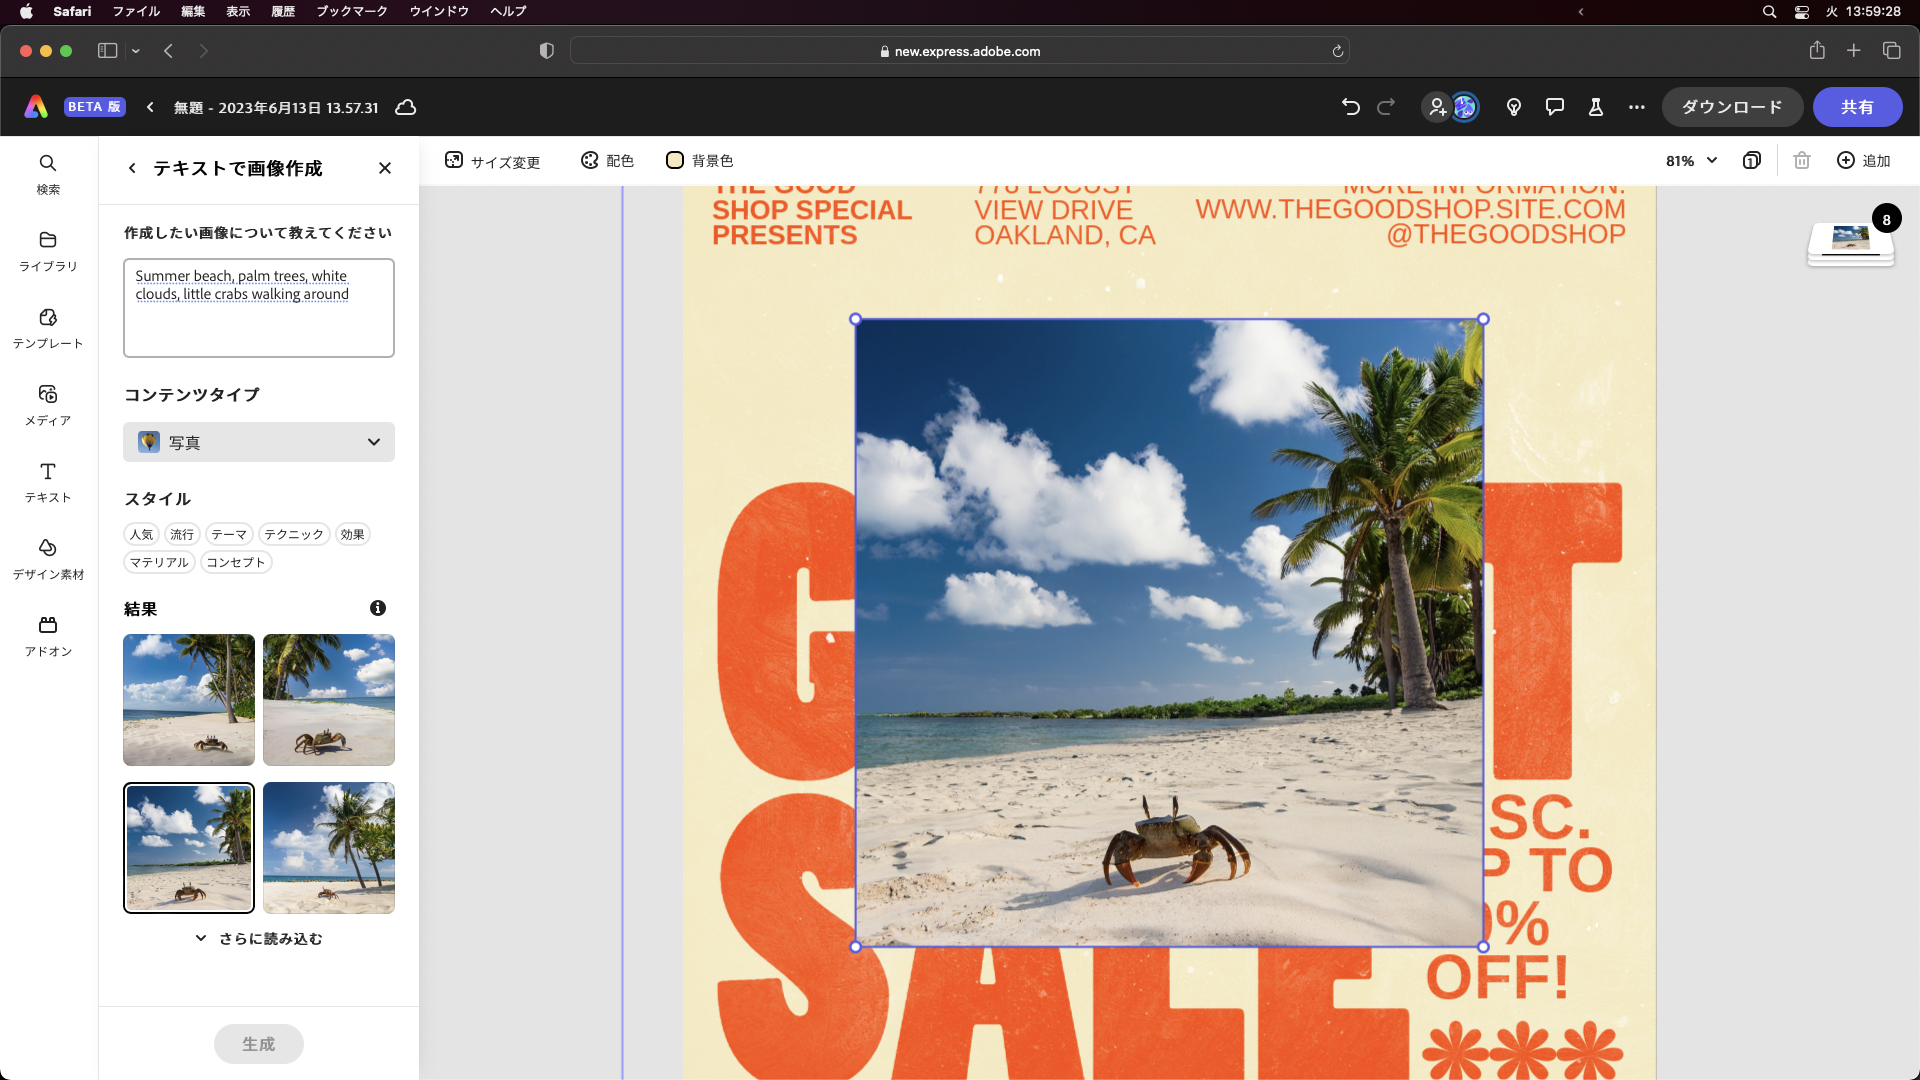Expand さらに読み込む to load more results
This screenshot has height=1080, width=1920.
(x=258, y=938)
